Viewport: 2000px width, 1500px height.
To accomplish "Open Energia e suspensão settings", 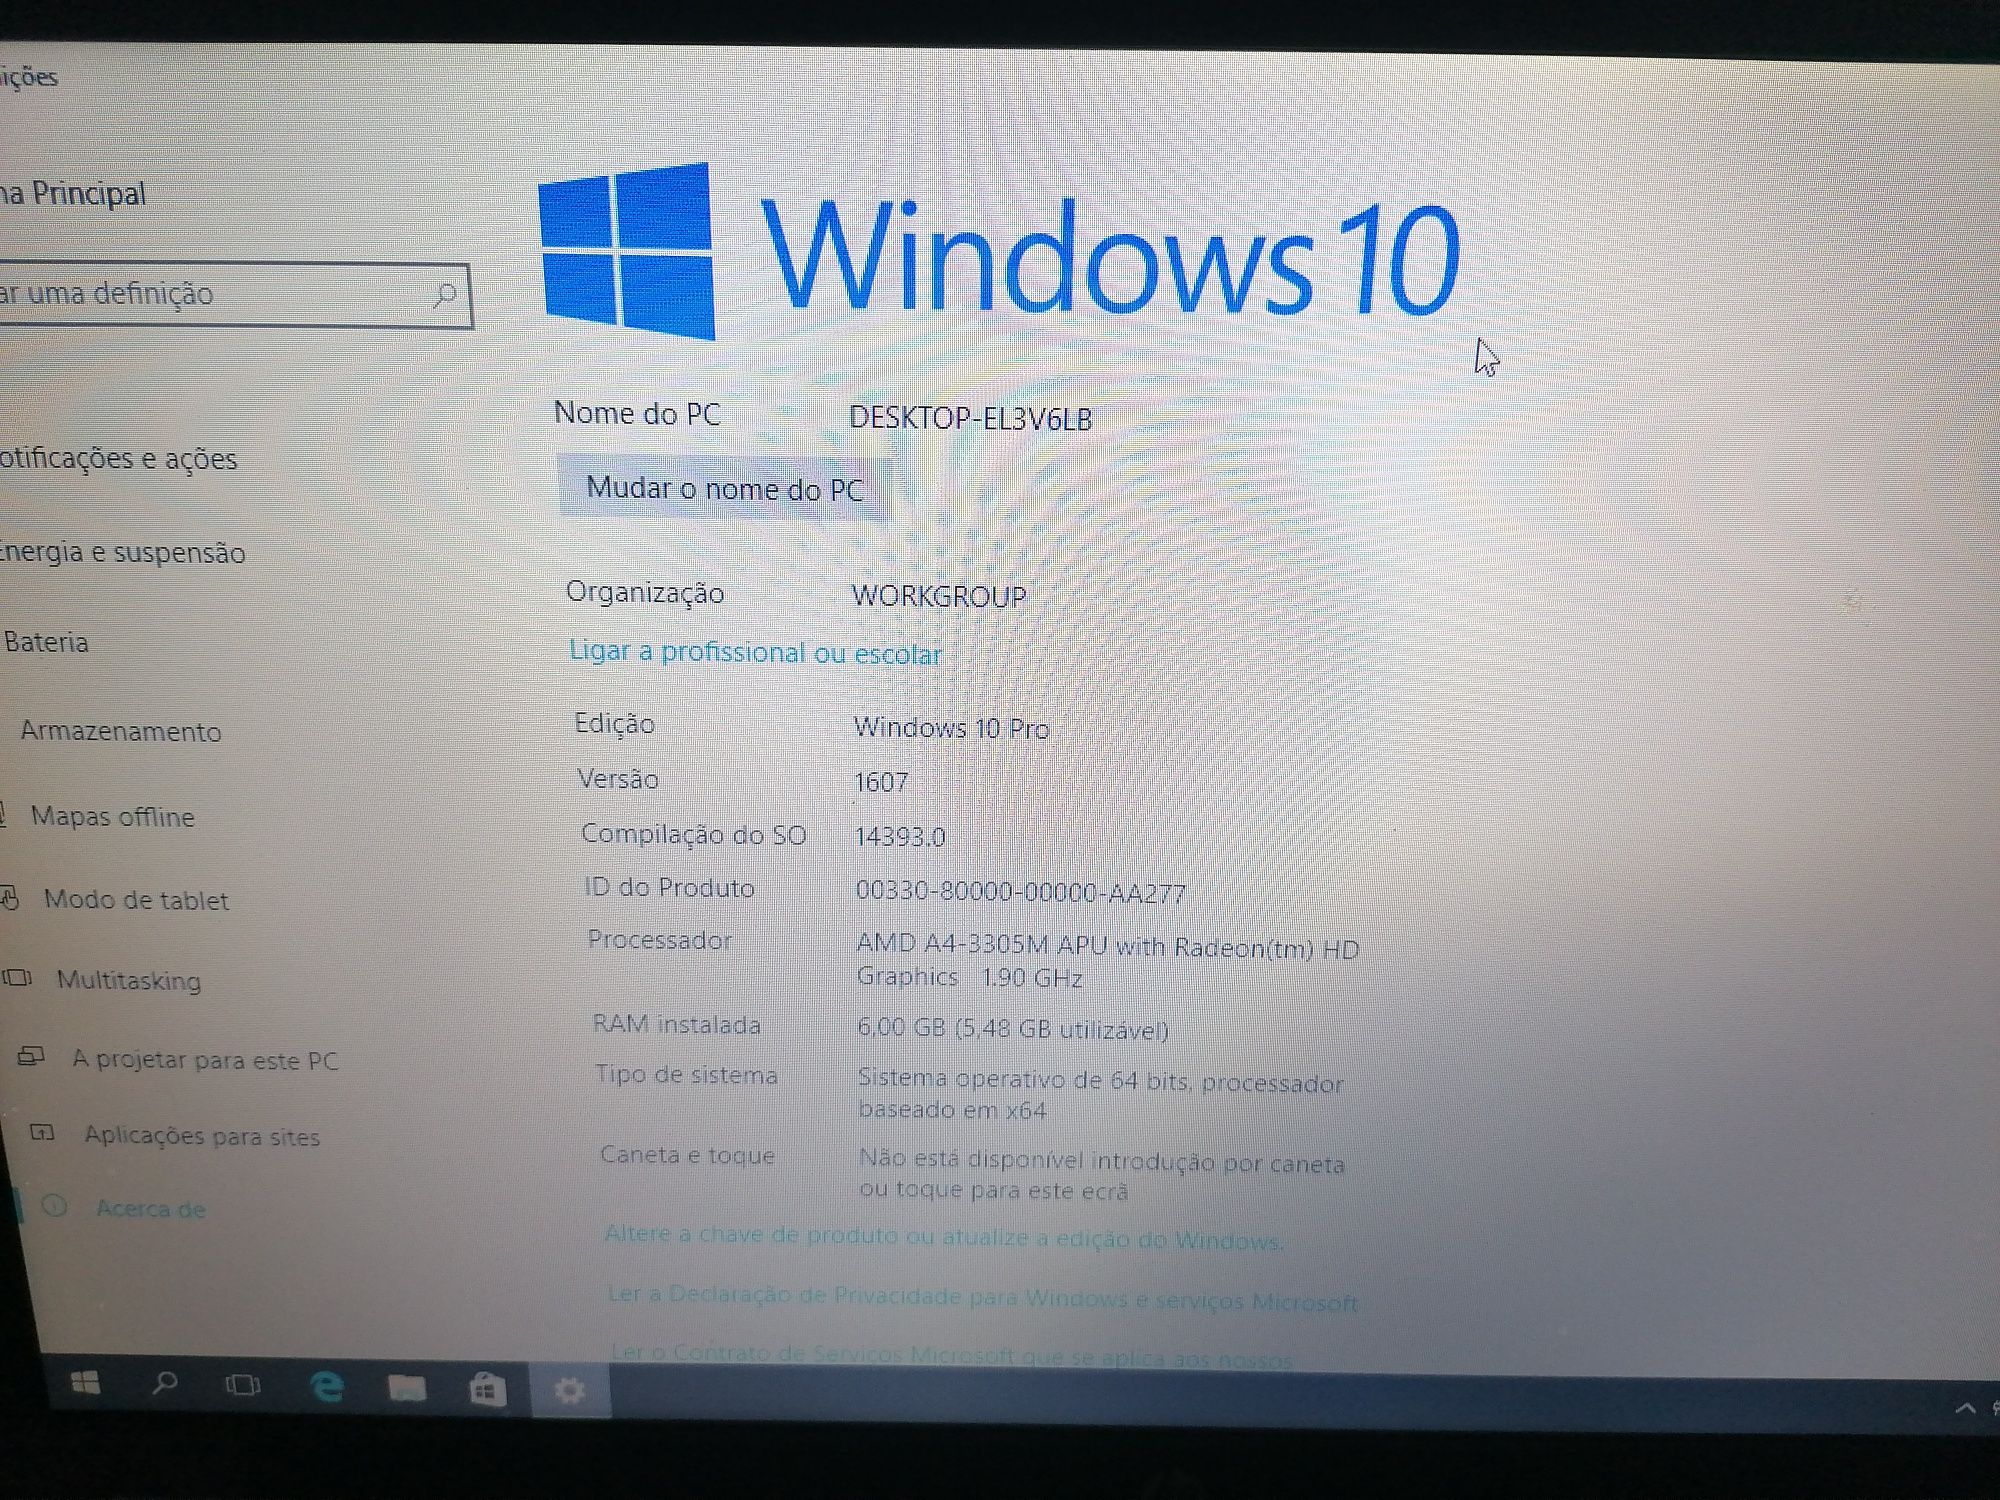I will click(x=122, y=552).
